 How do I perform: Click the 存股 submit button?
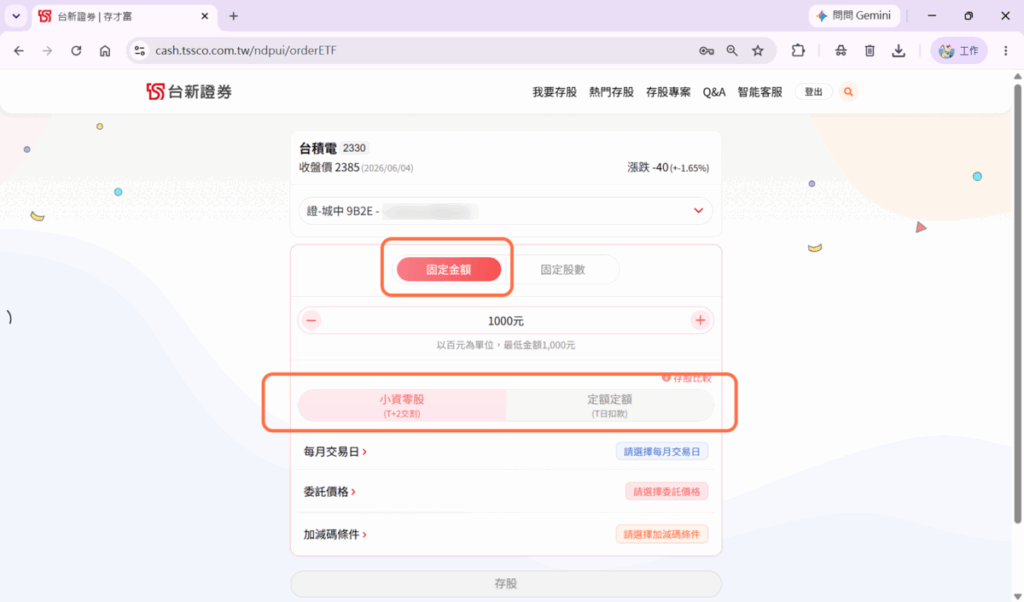point(505,583)
